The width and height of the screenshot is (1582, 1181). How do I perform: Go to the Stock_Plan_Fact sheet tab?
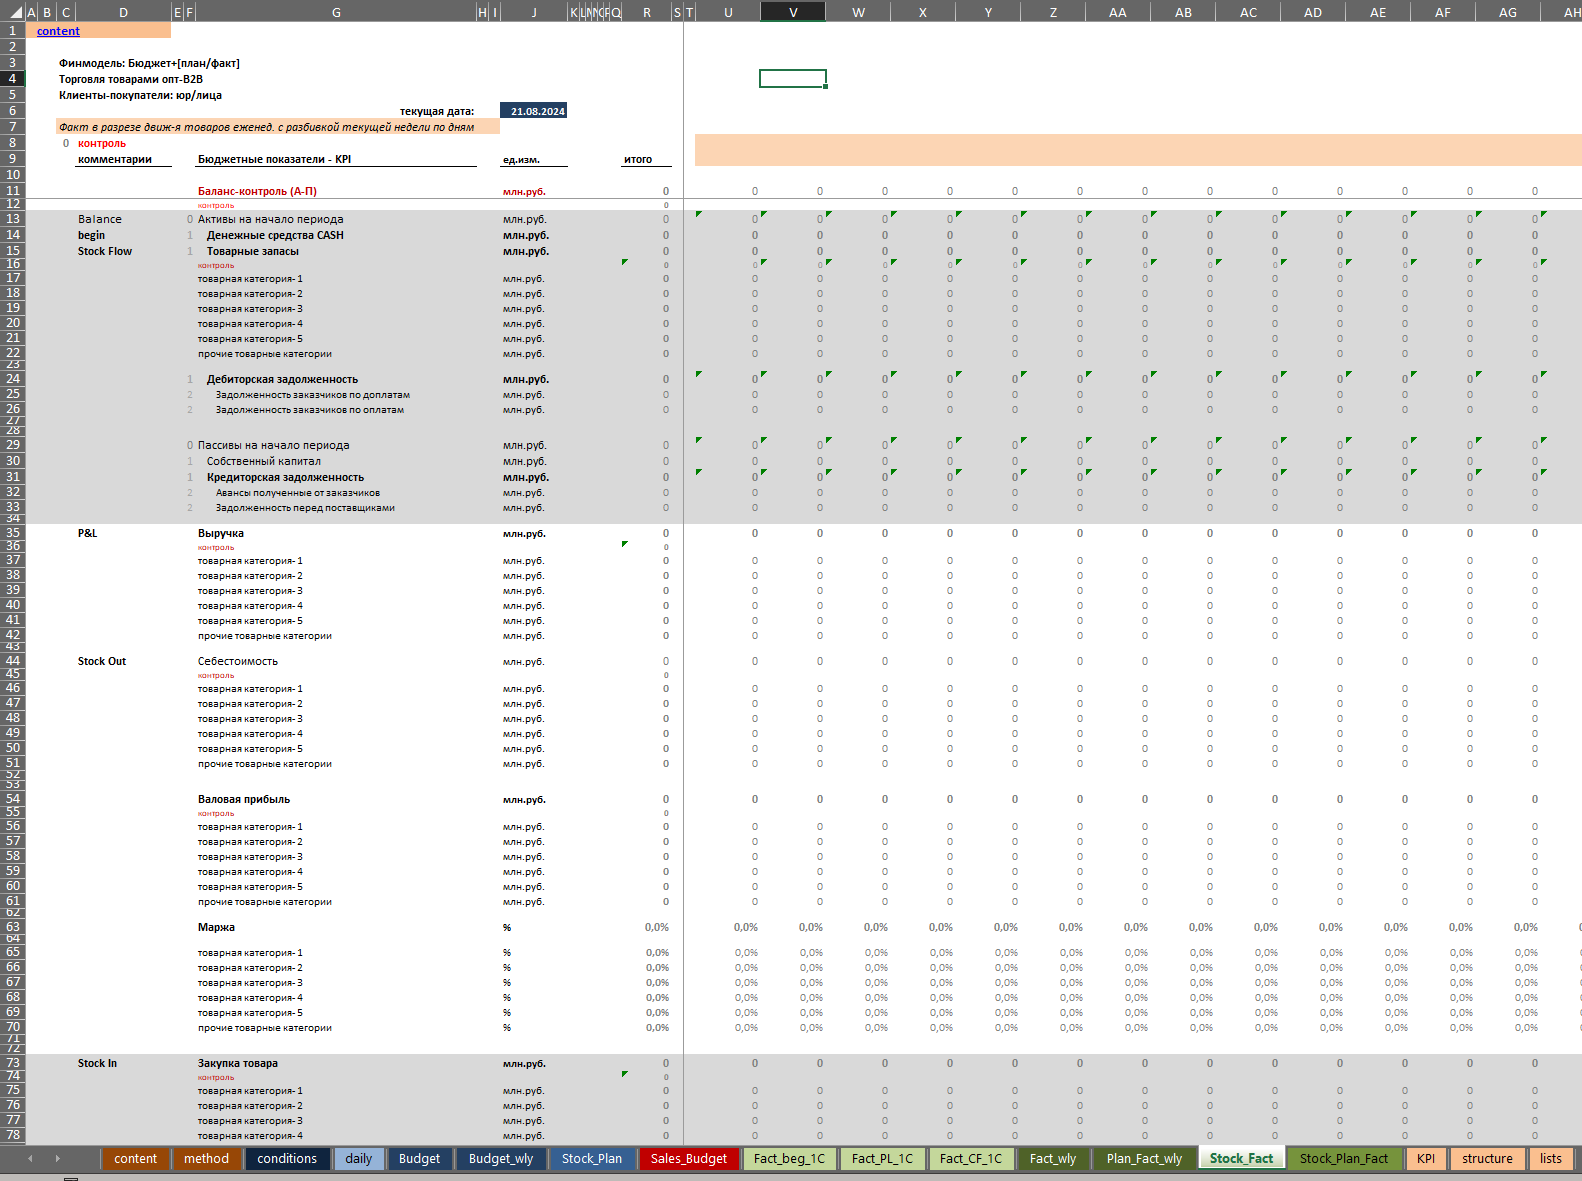(1343, 1159)
